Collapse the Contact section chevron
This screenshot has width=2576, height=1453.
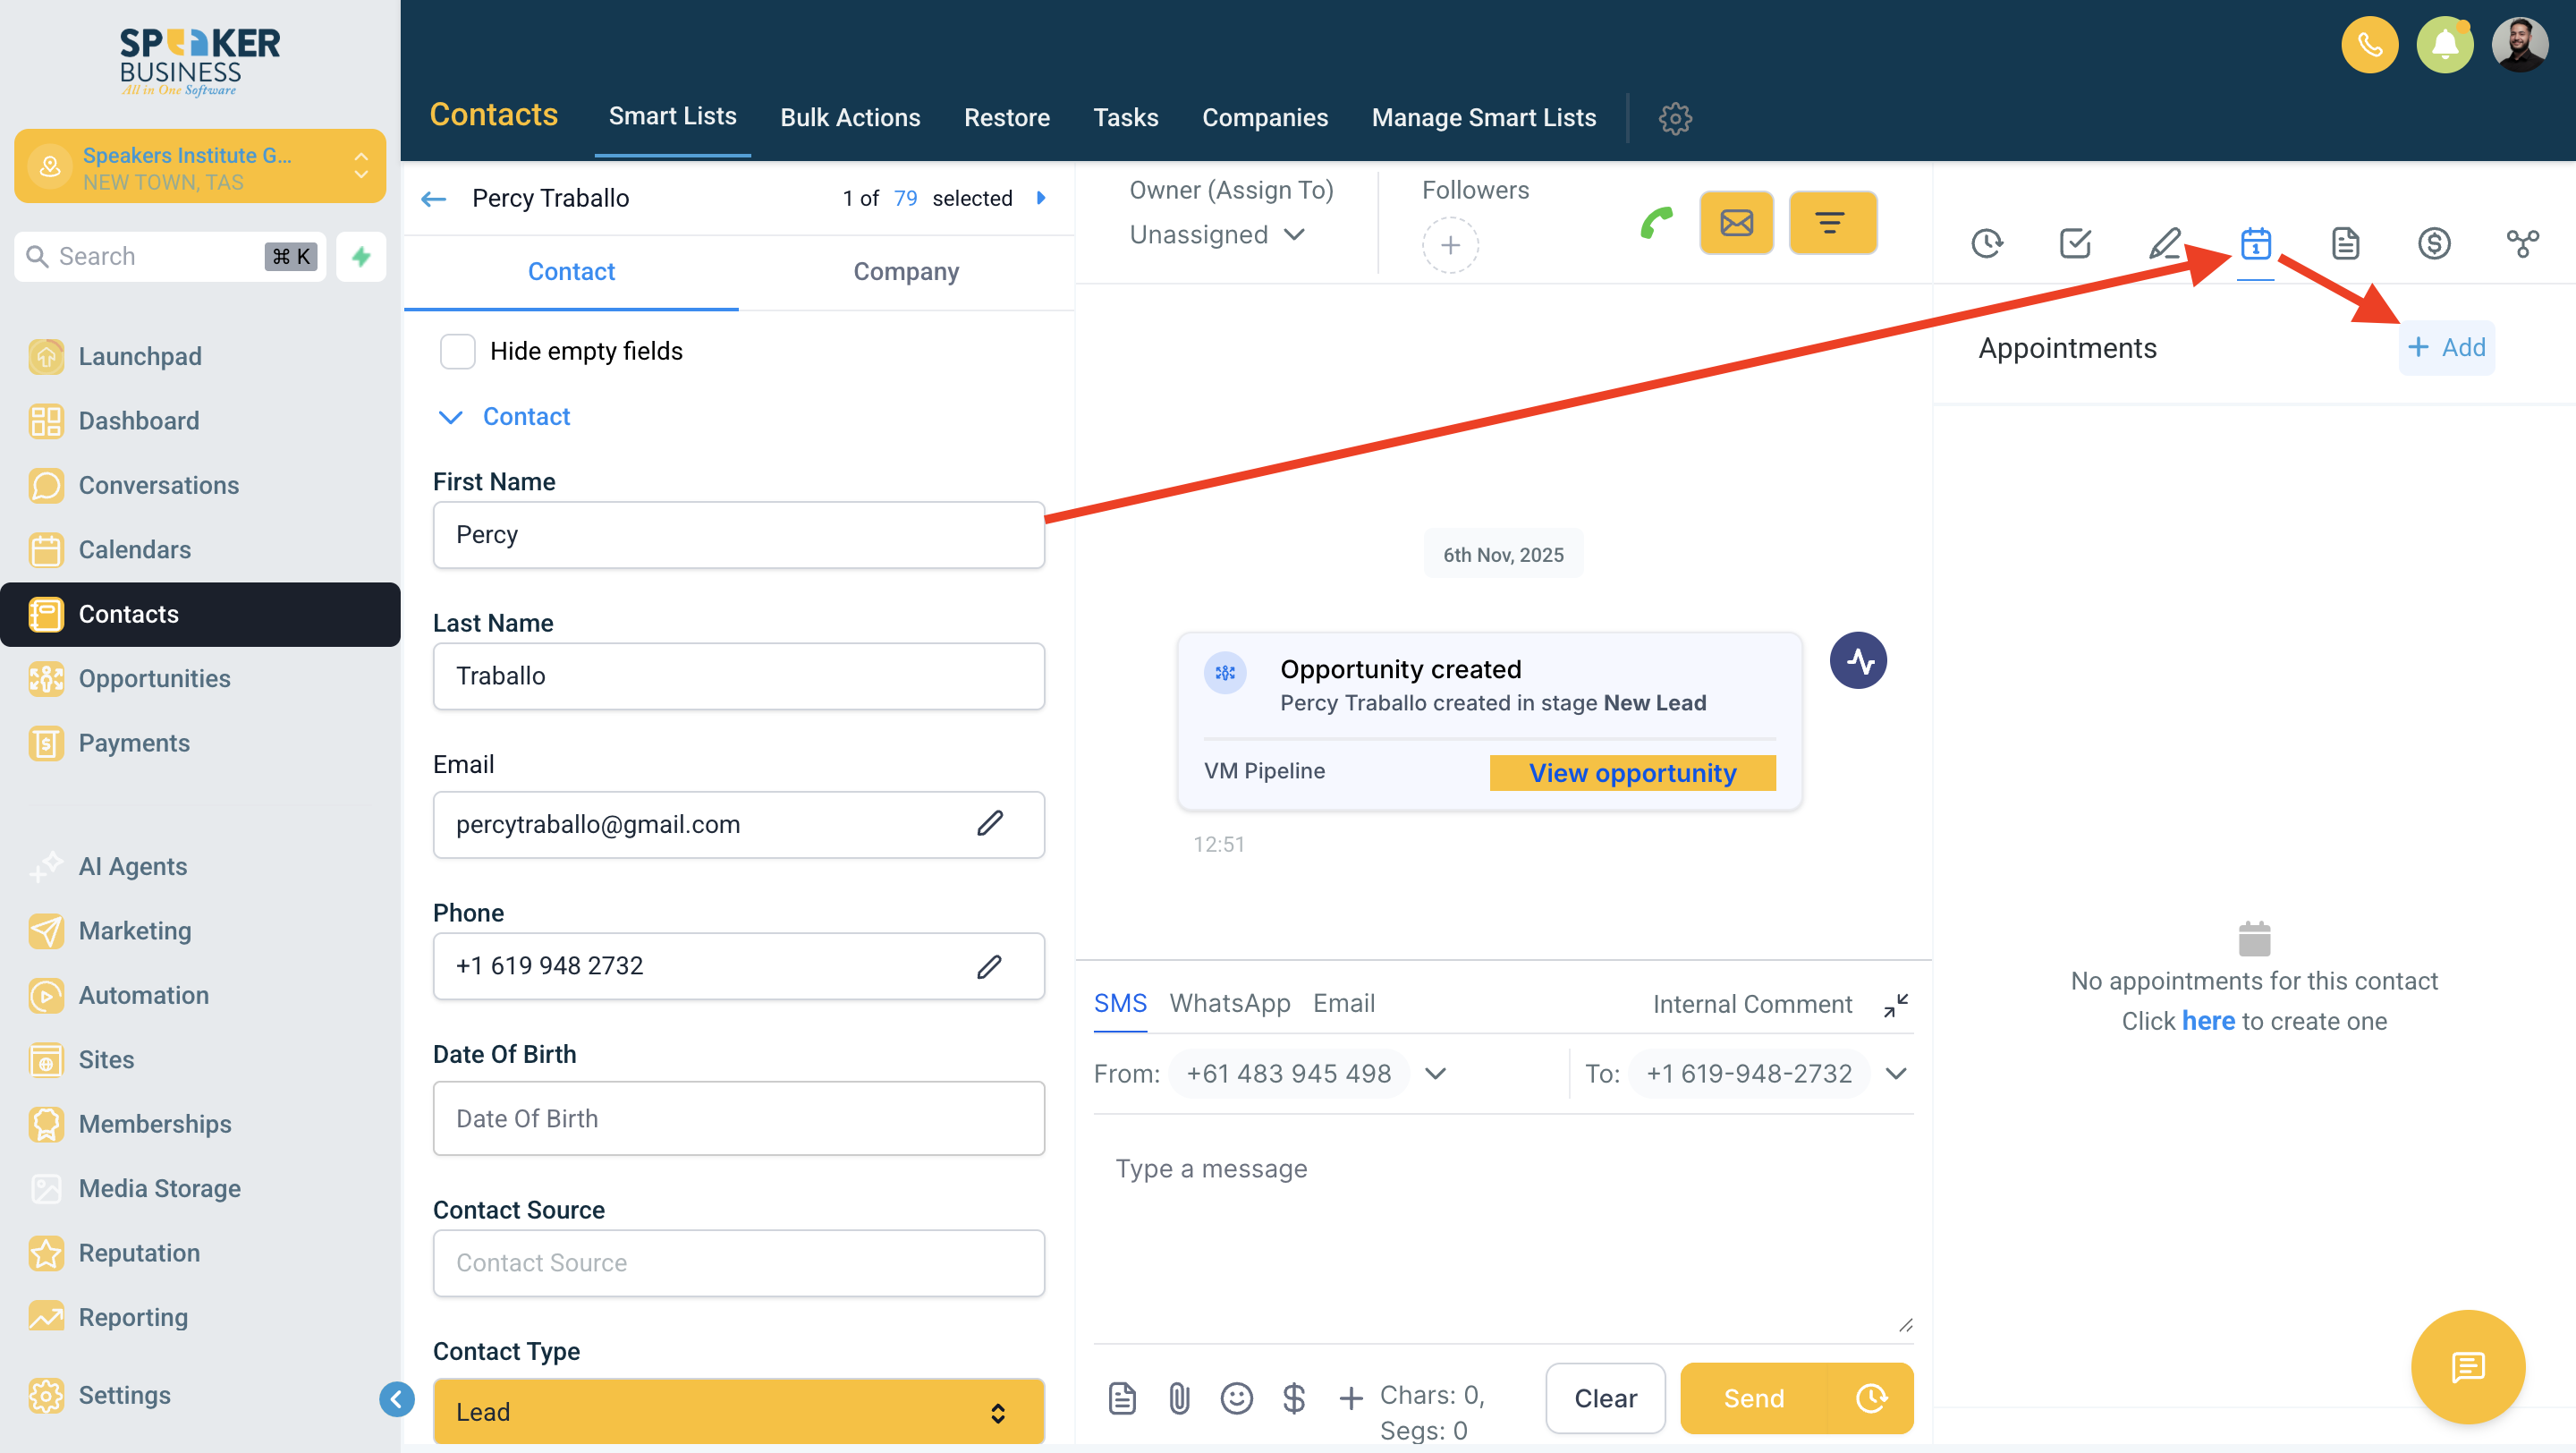click(451, 417)
